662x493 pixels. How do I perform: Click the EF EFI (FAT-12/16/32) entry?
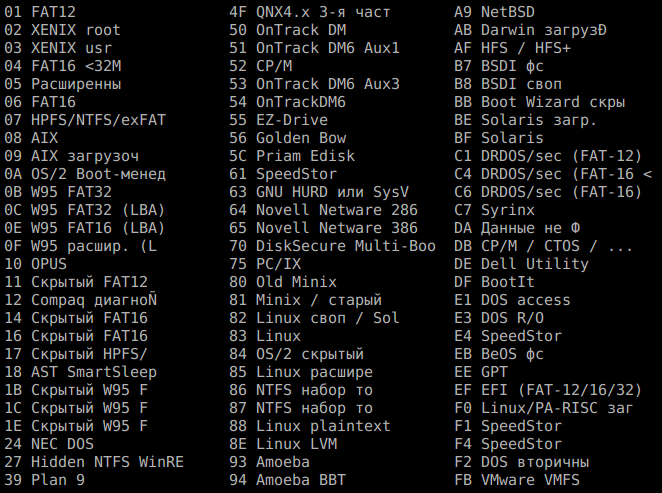(x=548, y=390)
